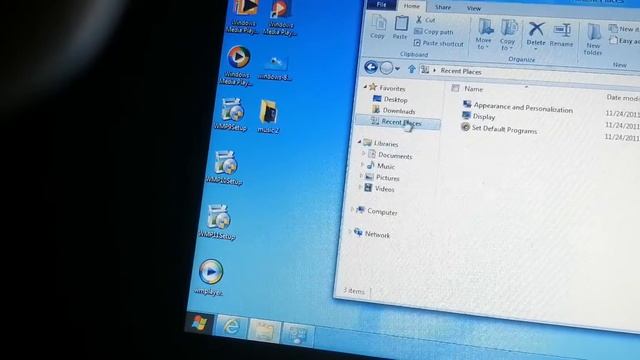
Task: Select Network in navigation pane
Action: coord(372,234)
